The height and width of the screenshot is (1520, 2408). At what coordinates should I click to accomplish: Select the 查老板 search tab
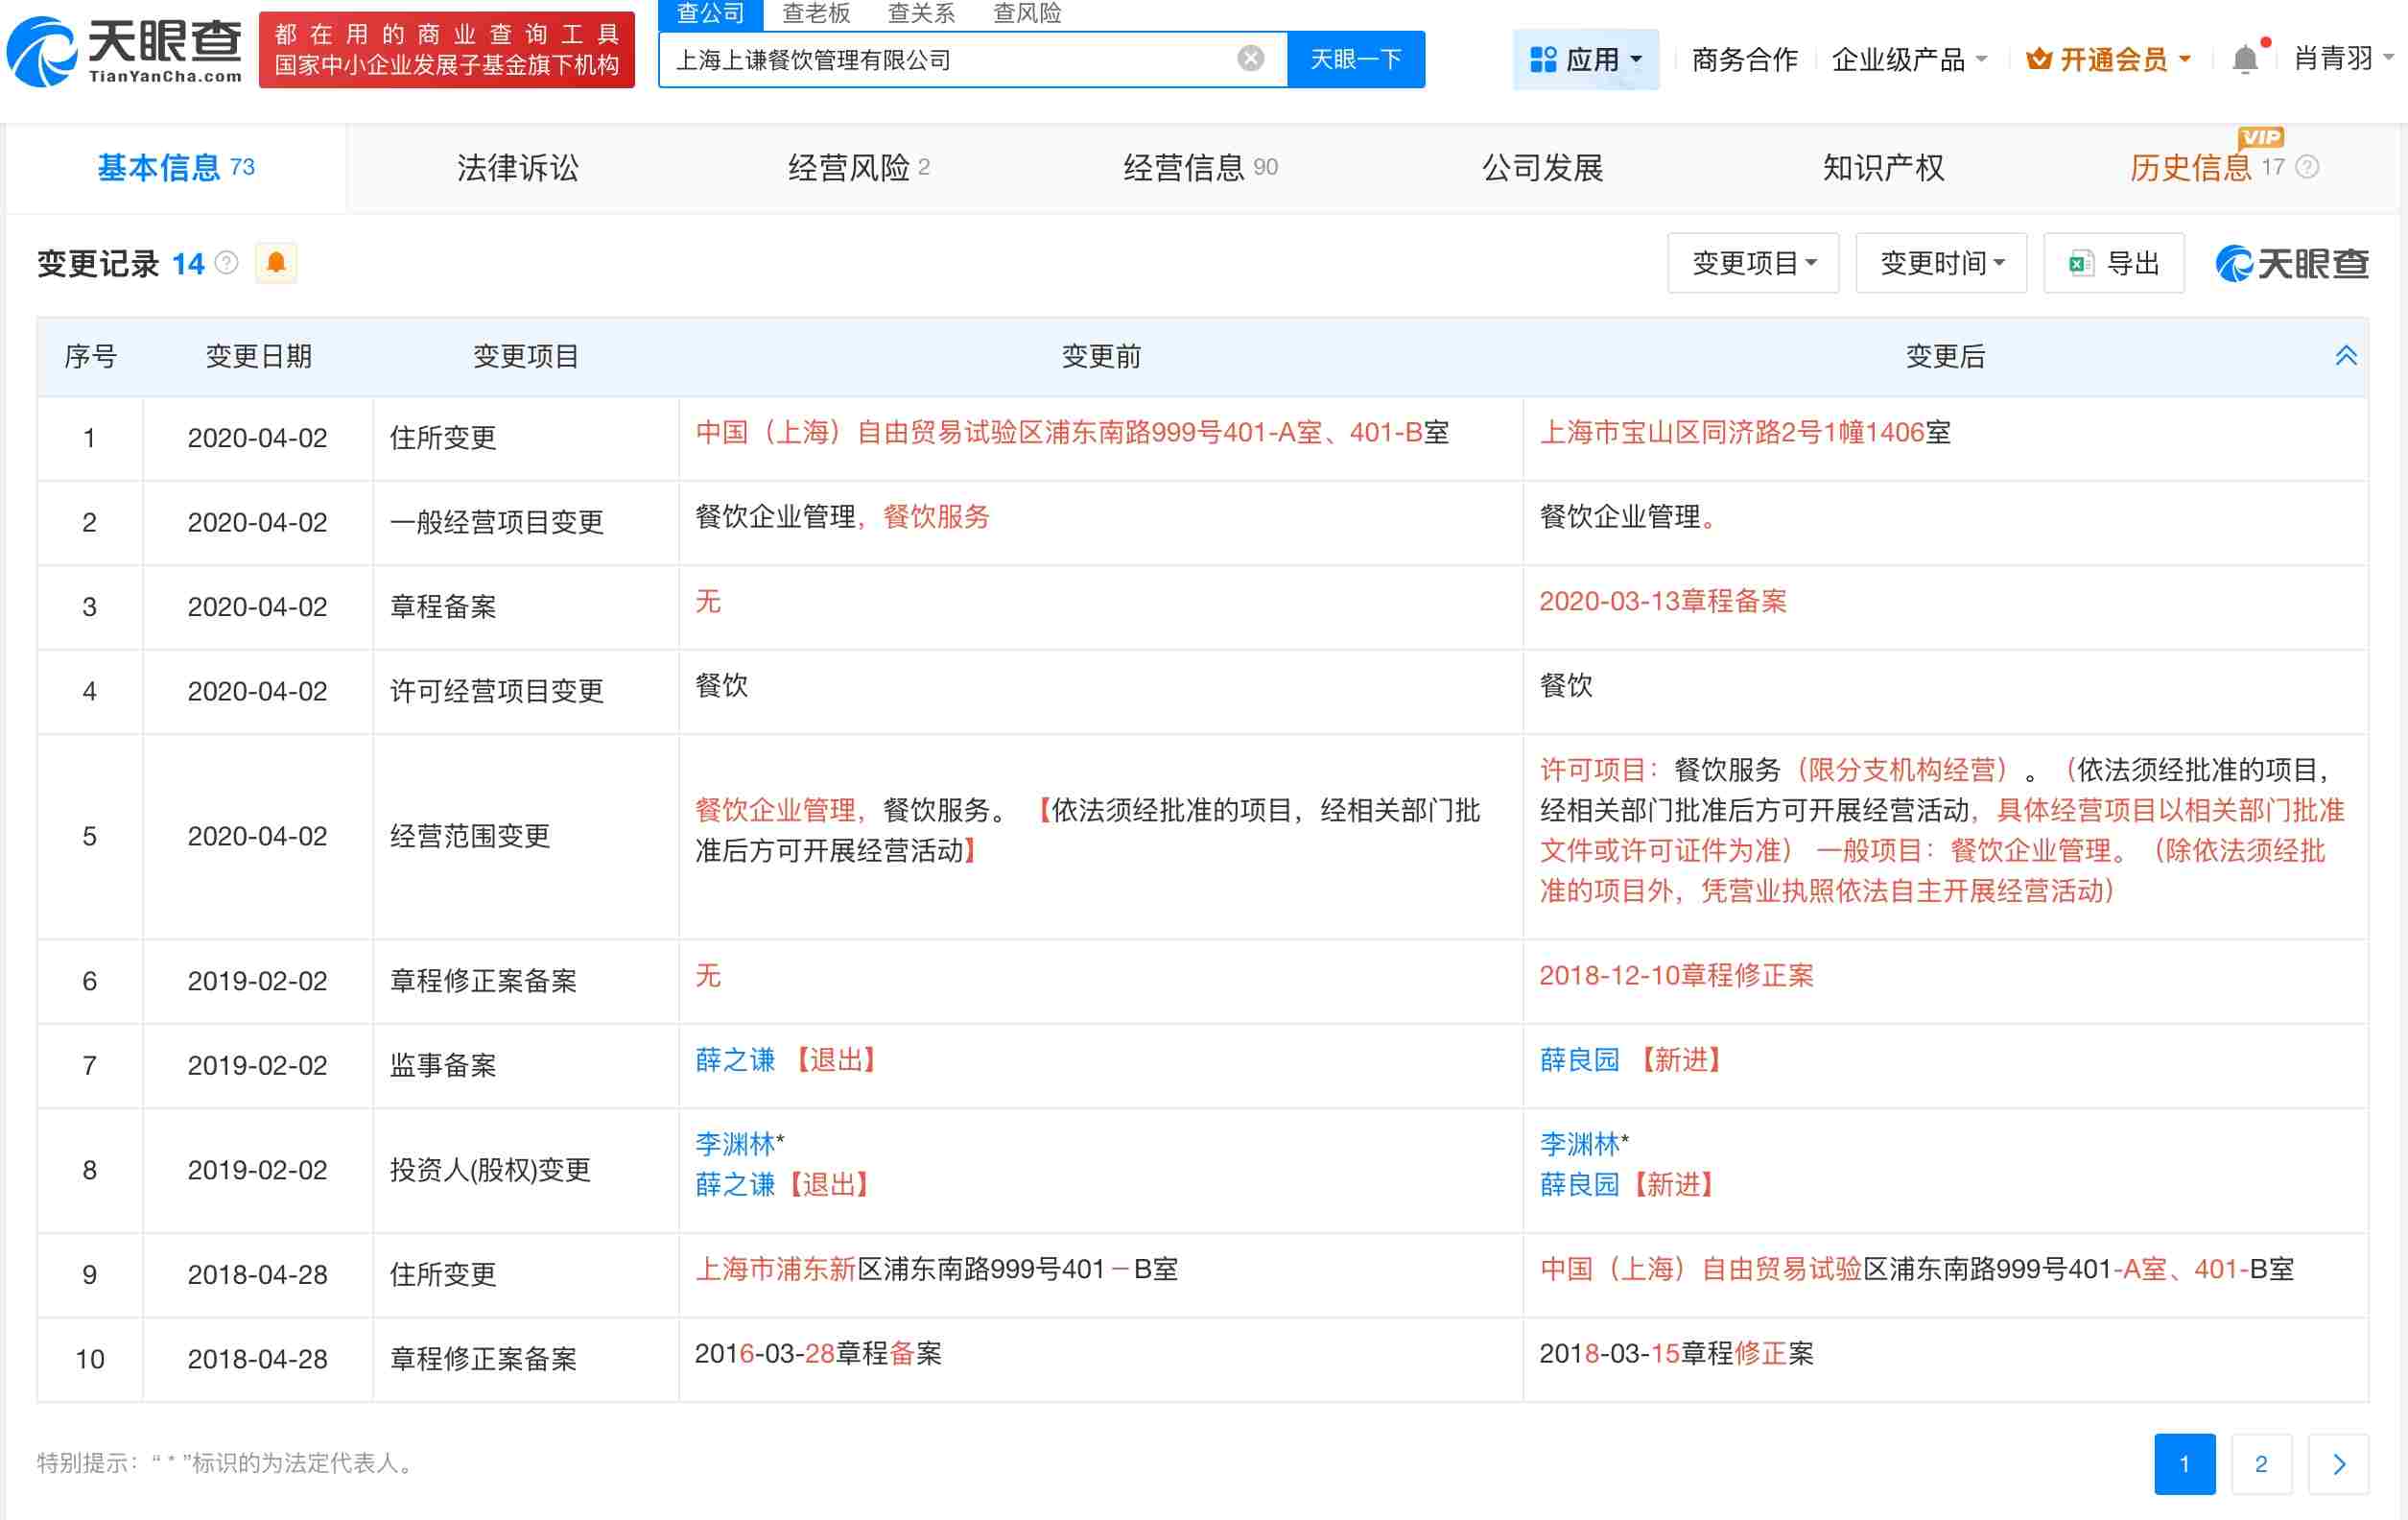click(817, 13)
